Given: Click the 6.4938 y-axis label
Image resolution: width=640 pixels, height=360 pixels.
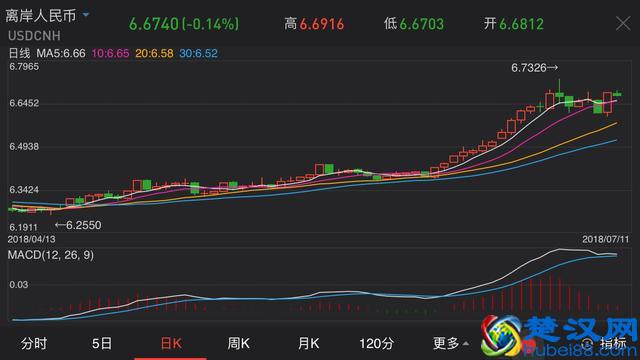Looking at the screenshot, I should (24, 147).
